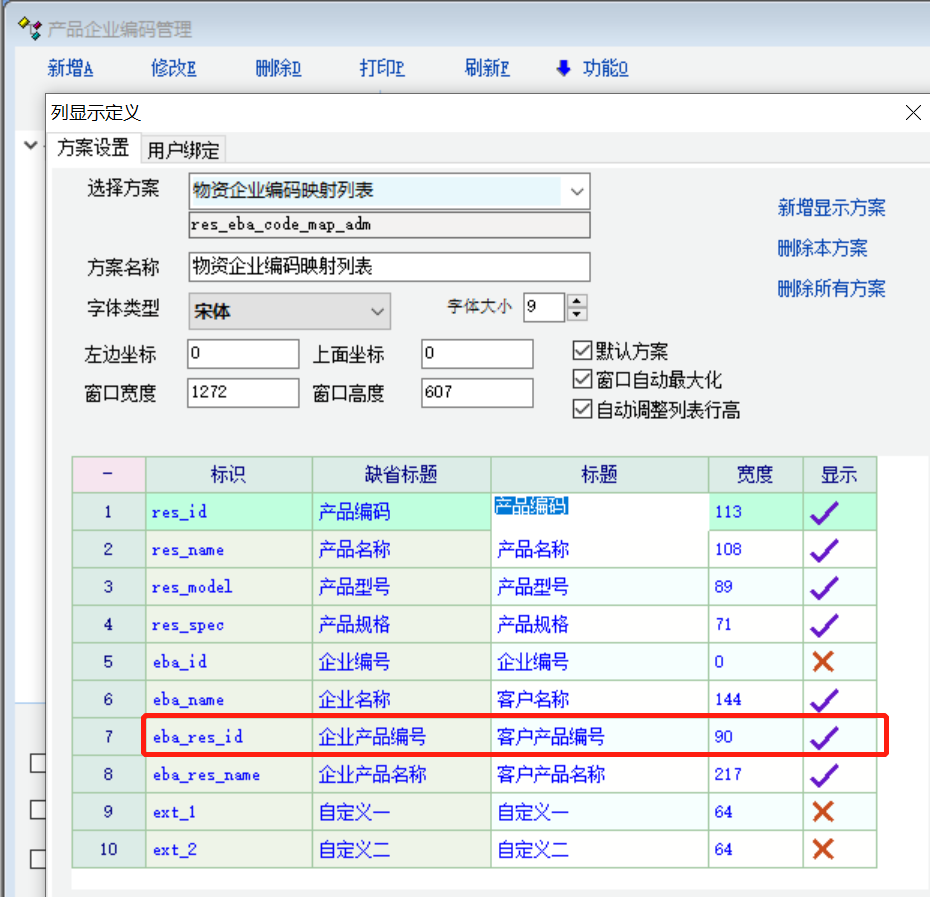The width and height of the screenshot is (930, 897).
Task: Click red X display icon for ext_2 row
Action: click(x=824, y=849)
